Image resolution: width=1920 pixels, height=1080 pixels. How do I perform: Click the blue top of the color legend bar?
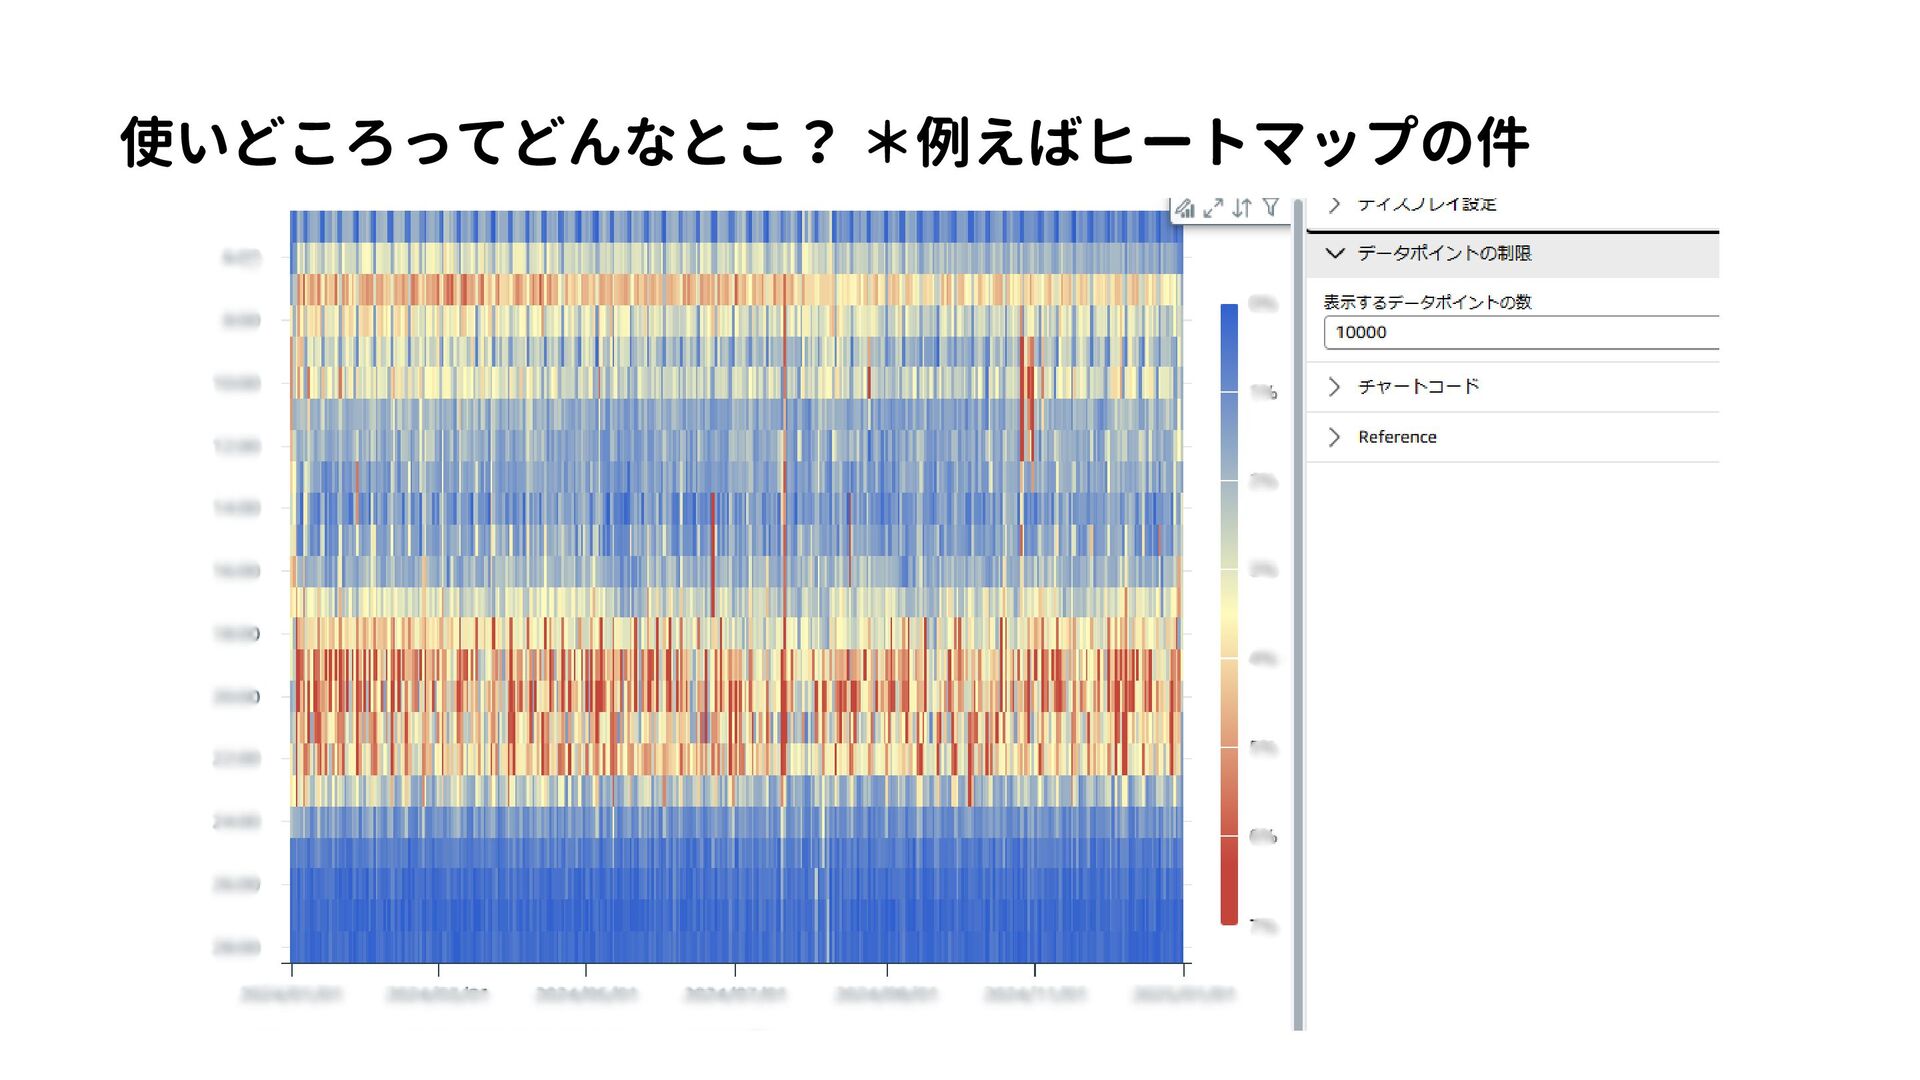(x=1229, y=347)
